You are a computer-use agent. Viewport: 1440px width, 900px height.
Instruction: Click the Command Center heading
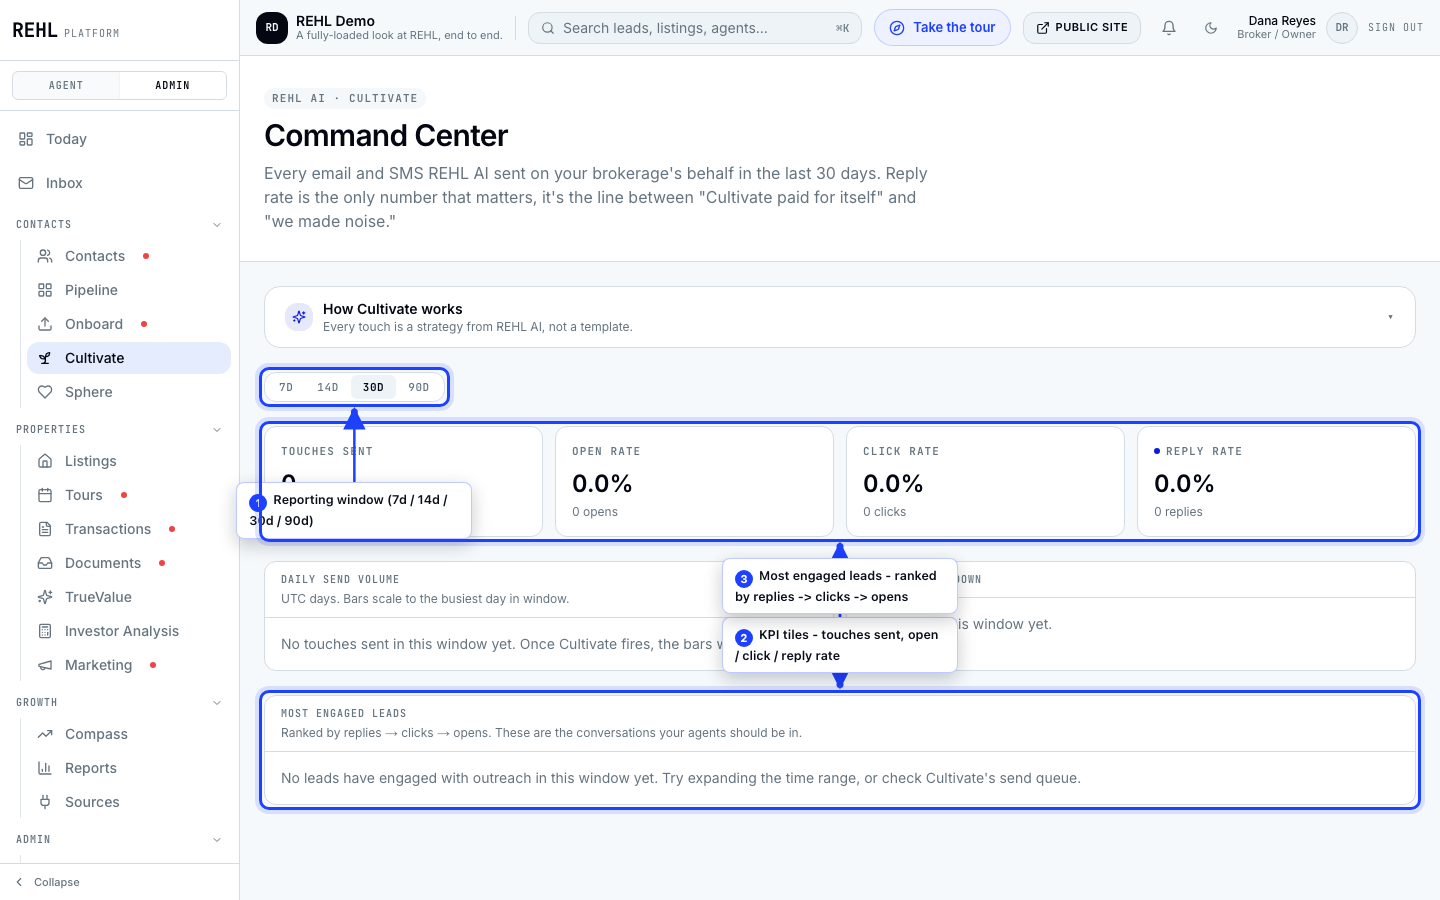pyautogui.click(x=386, y=136)
